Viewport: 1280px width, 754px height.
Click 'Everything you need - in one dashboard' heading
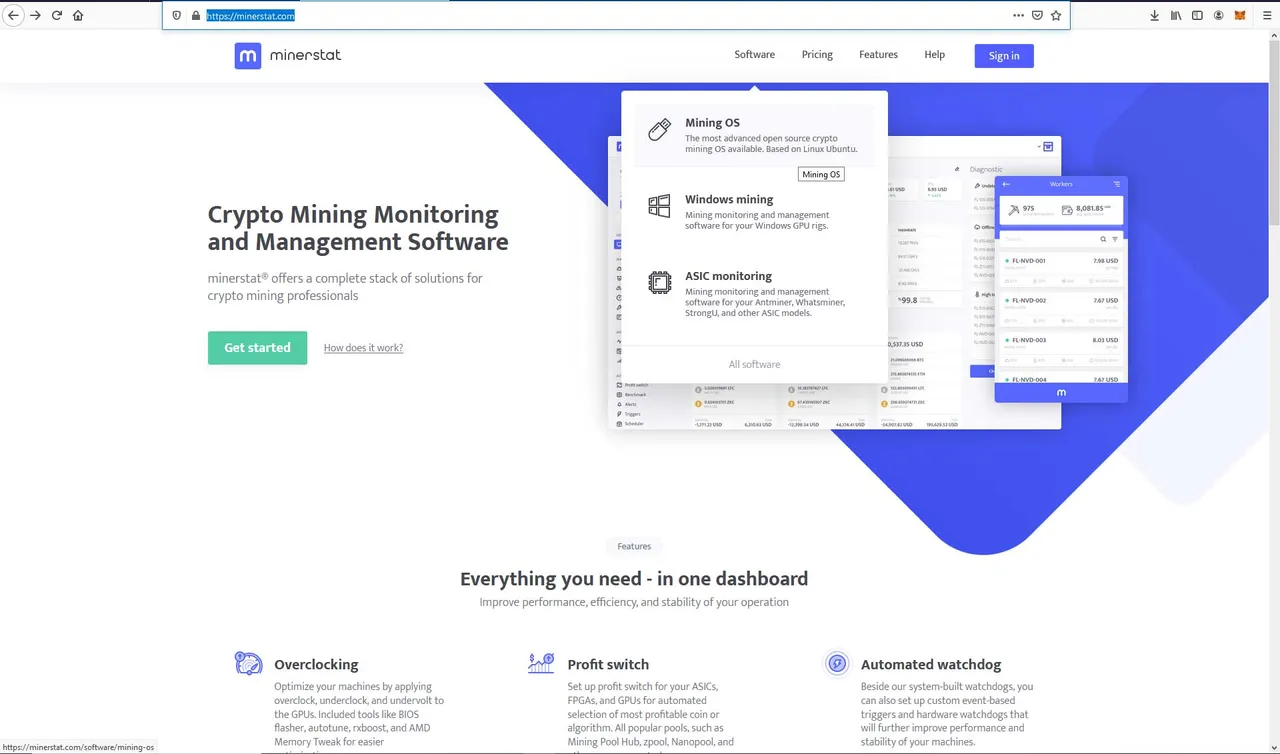click(634, 579)
